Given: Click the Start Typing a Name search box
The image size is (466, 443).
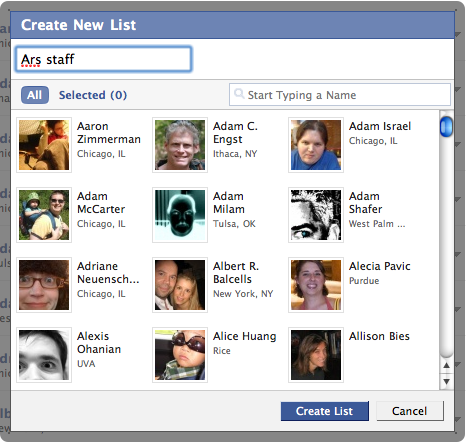Looking at the screenshot, I should coord(340,95).
